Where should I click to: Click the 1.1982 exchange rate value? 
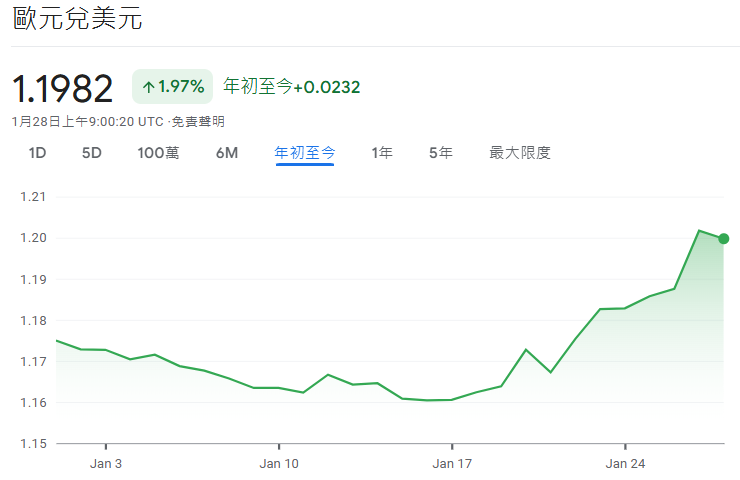[62, 88]
